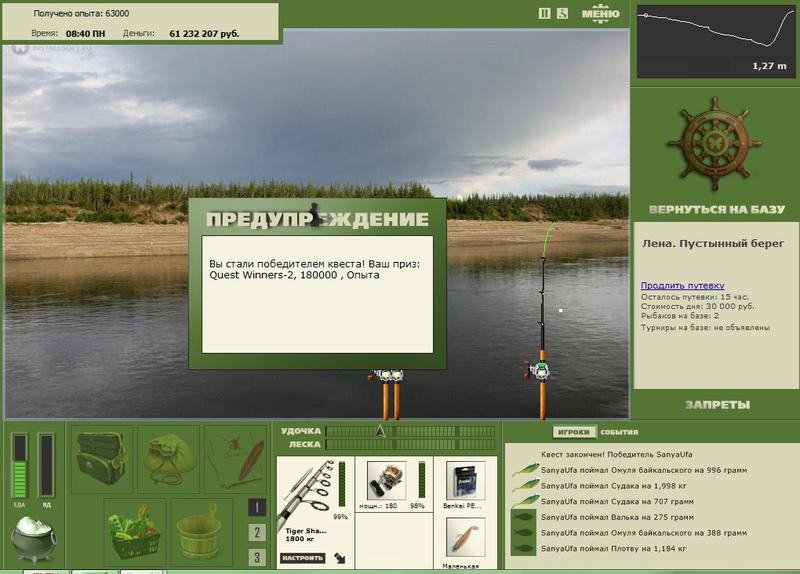Screen dimensions: 800x574
Task: Click the money value 61 232 207 руб.
Action: click(204, 34)
